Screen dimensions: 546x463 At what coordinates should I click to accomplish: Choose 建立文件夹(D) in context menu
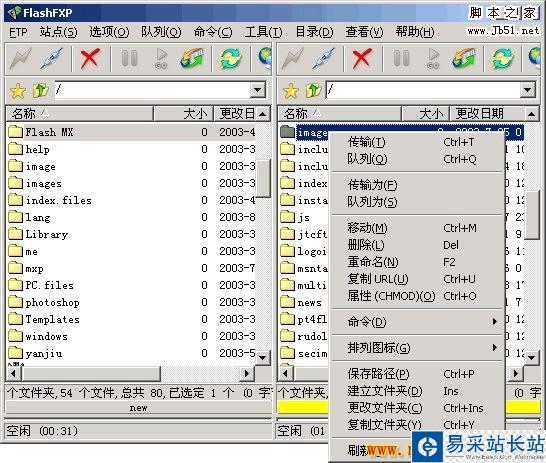pos(416,391)
